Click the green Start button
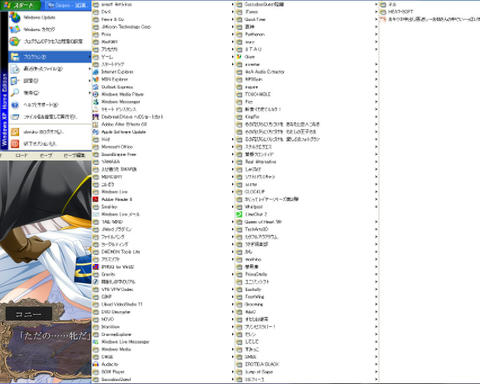This screenshot has width=480, height=384. (x=21, y=5)
